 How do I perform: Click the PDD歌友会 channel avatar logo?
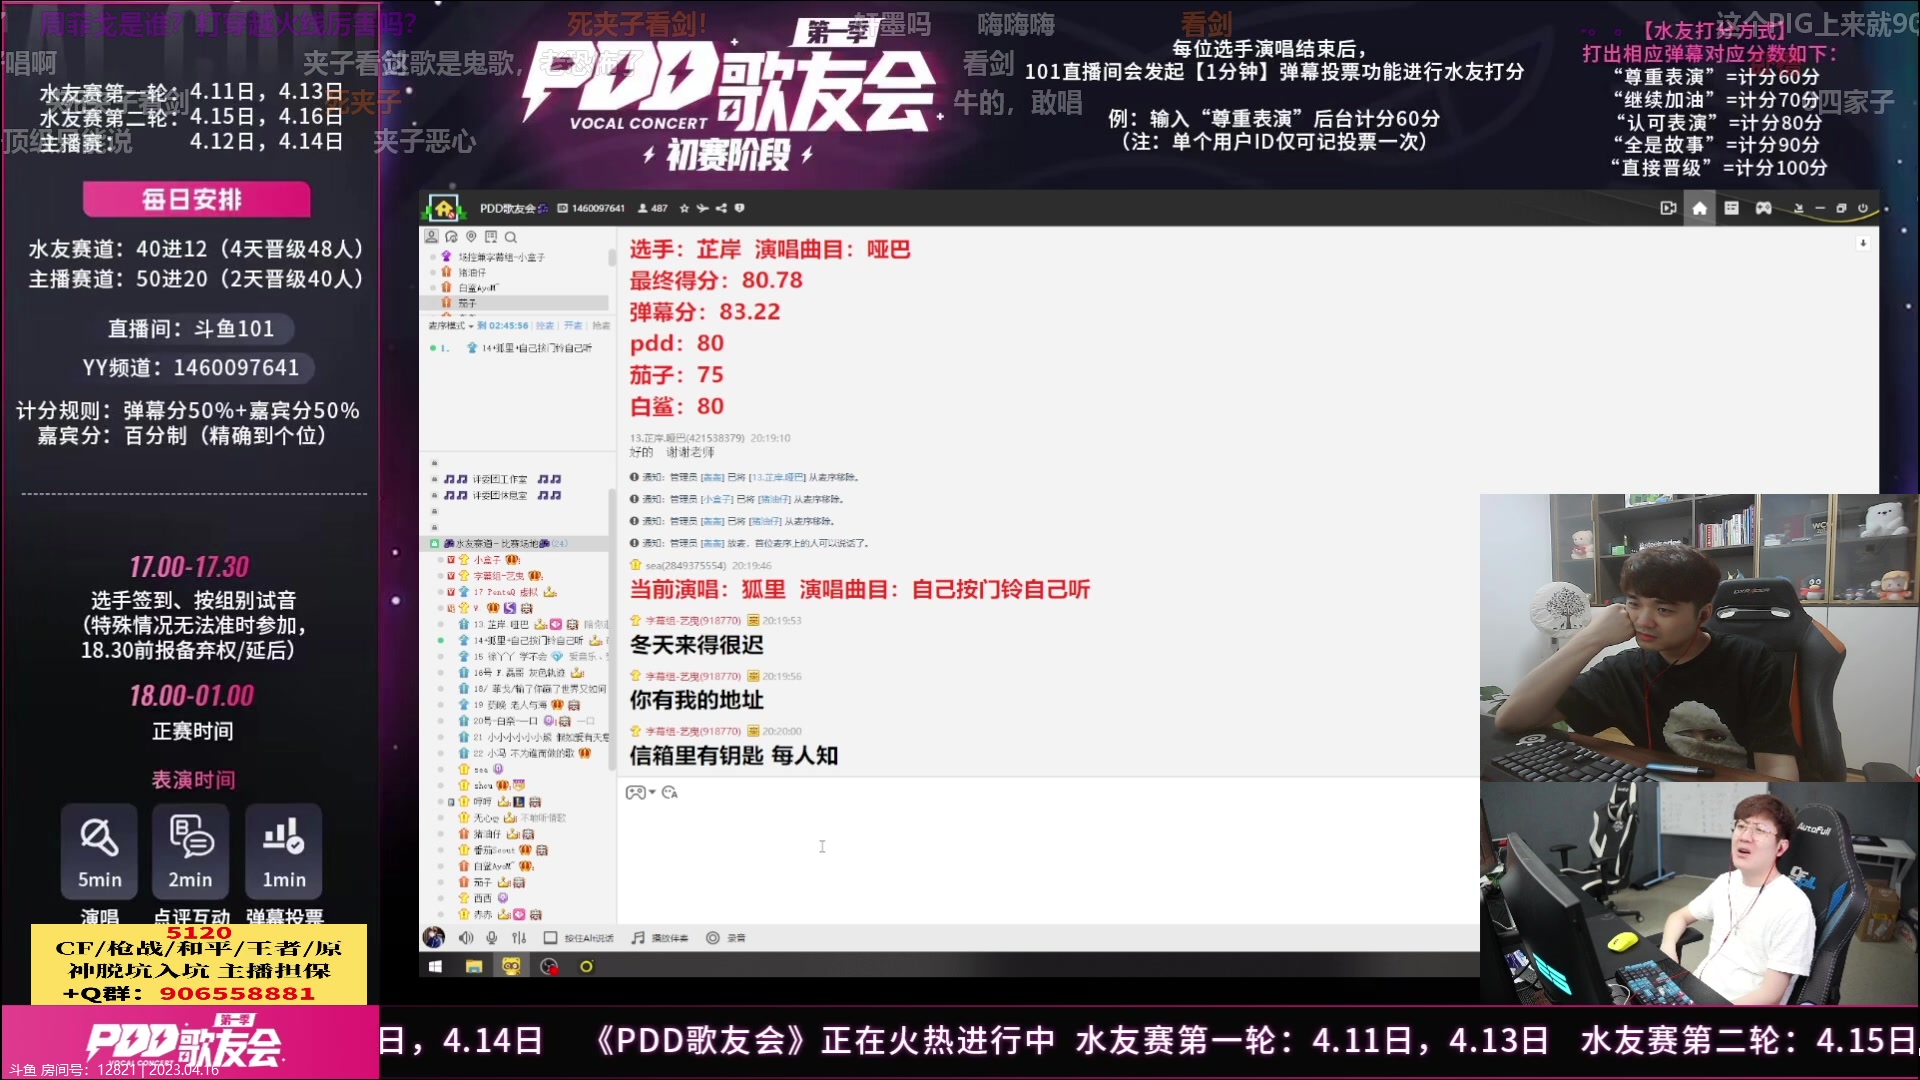[x=443, y=208]
